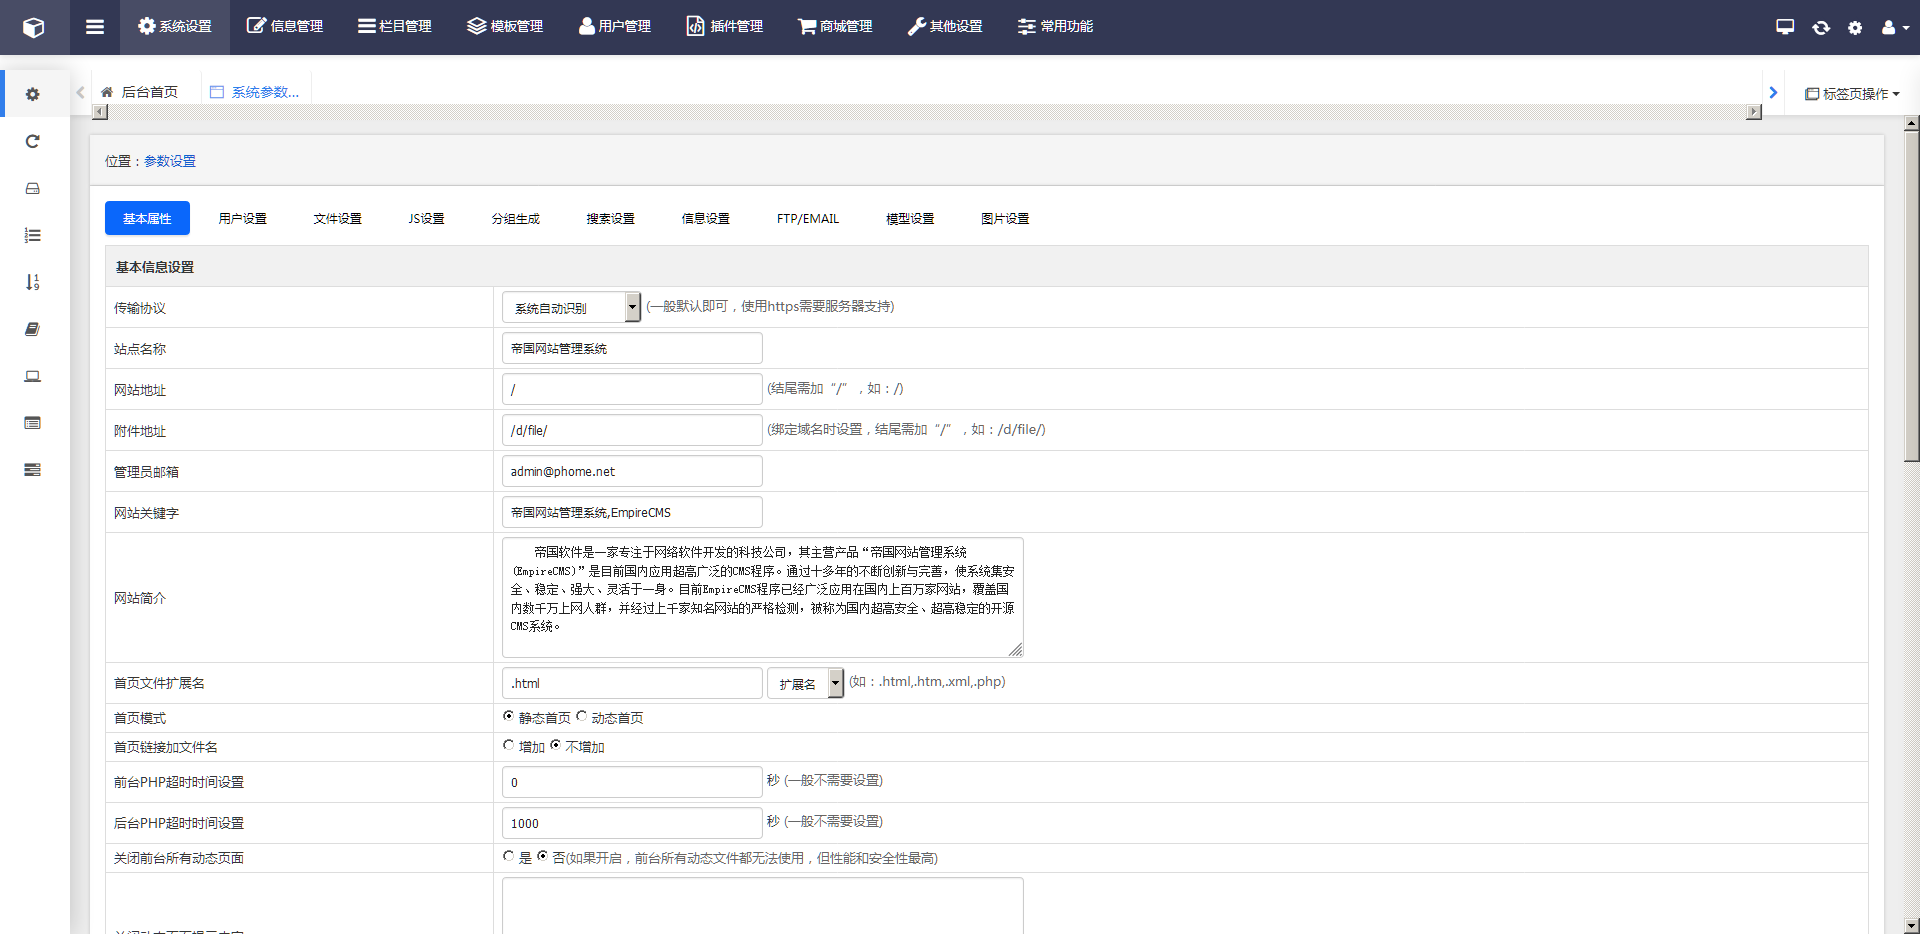Select the 信息设置 settings tab

coord(705,218)
